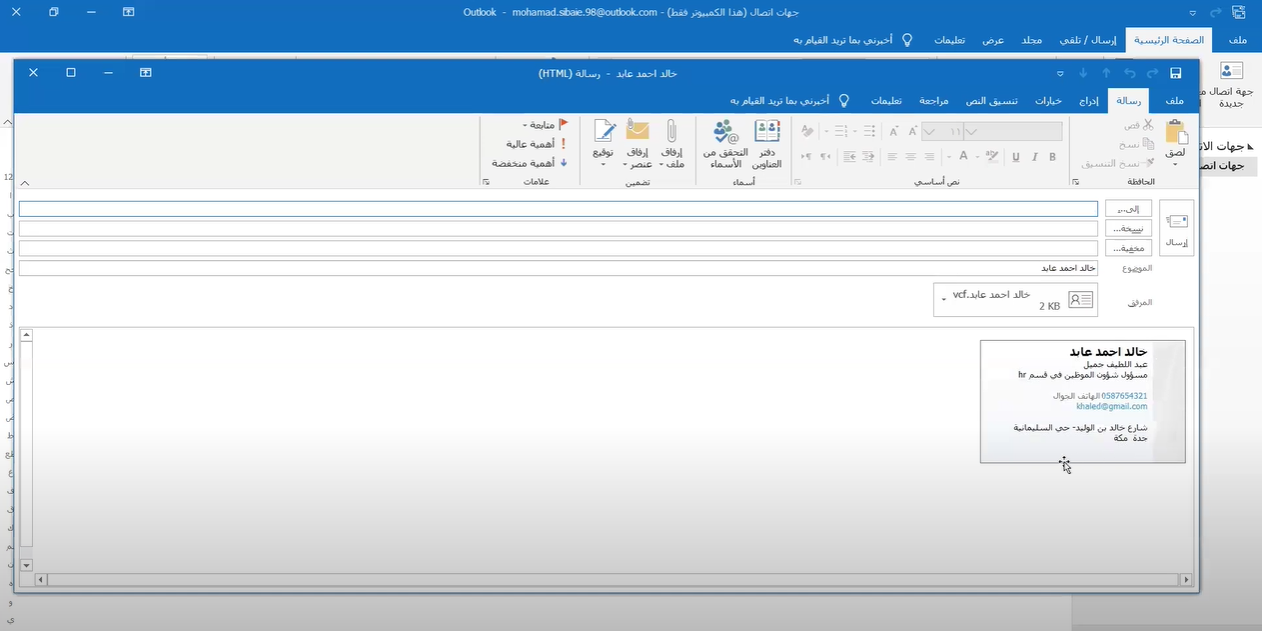Image resolution: width=1262 pixels, height=631 pixels.
Task: Click the To (إلى...) button
Action: [1128, 209]
